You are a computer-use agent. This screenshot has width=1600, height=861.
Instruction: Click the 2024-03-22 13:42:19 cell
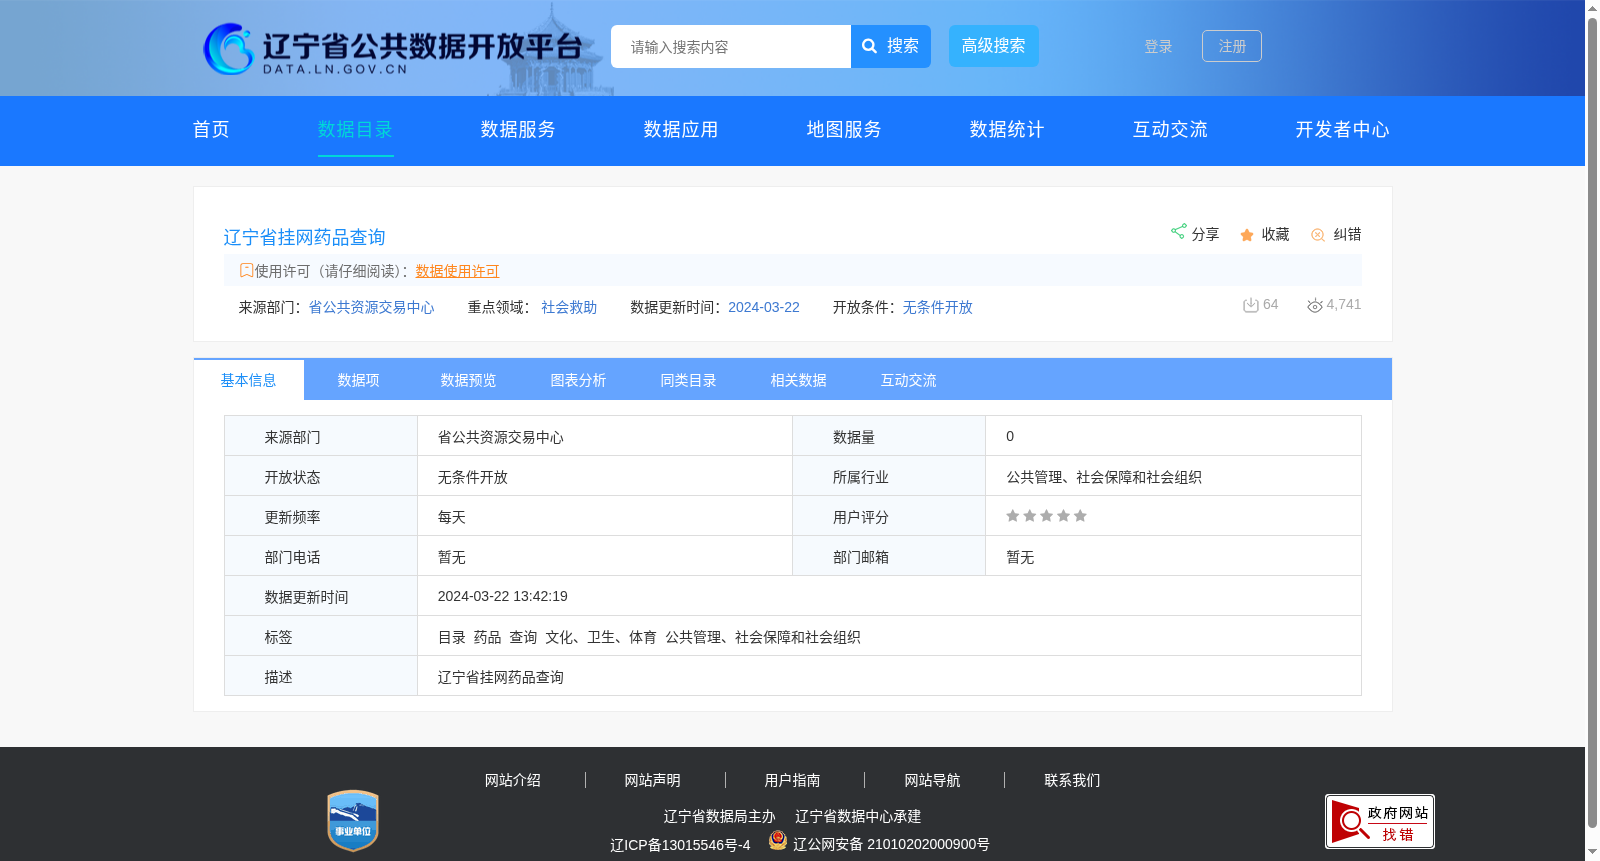[889, 596]
